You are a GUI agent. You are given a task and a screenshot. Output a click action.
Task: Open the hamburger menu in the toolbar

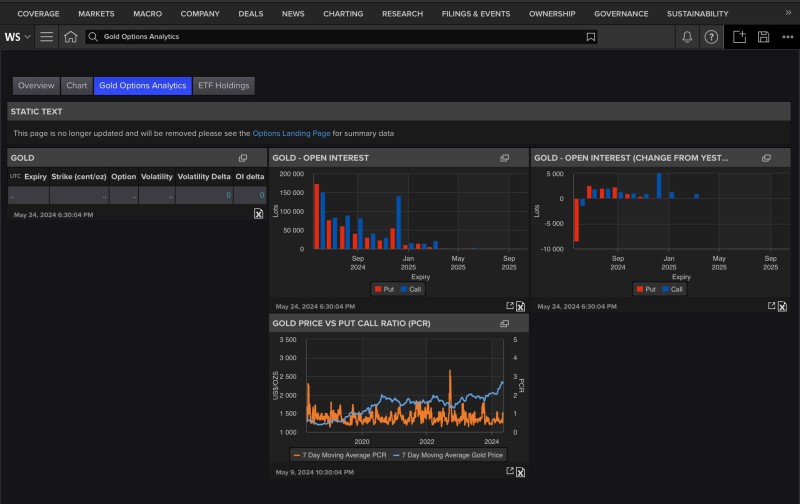46,37
